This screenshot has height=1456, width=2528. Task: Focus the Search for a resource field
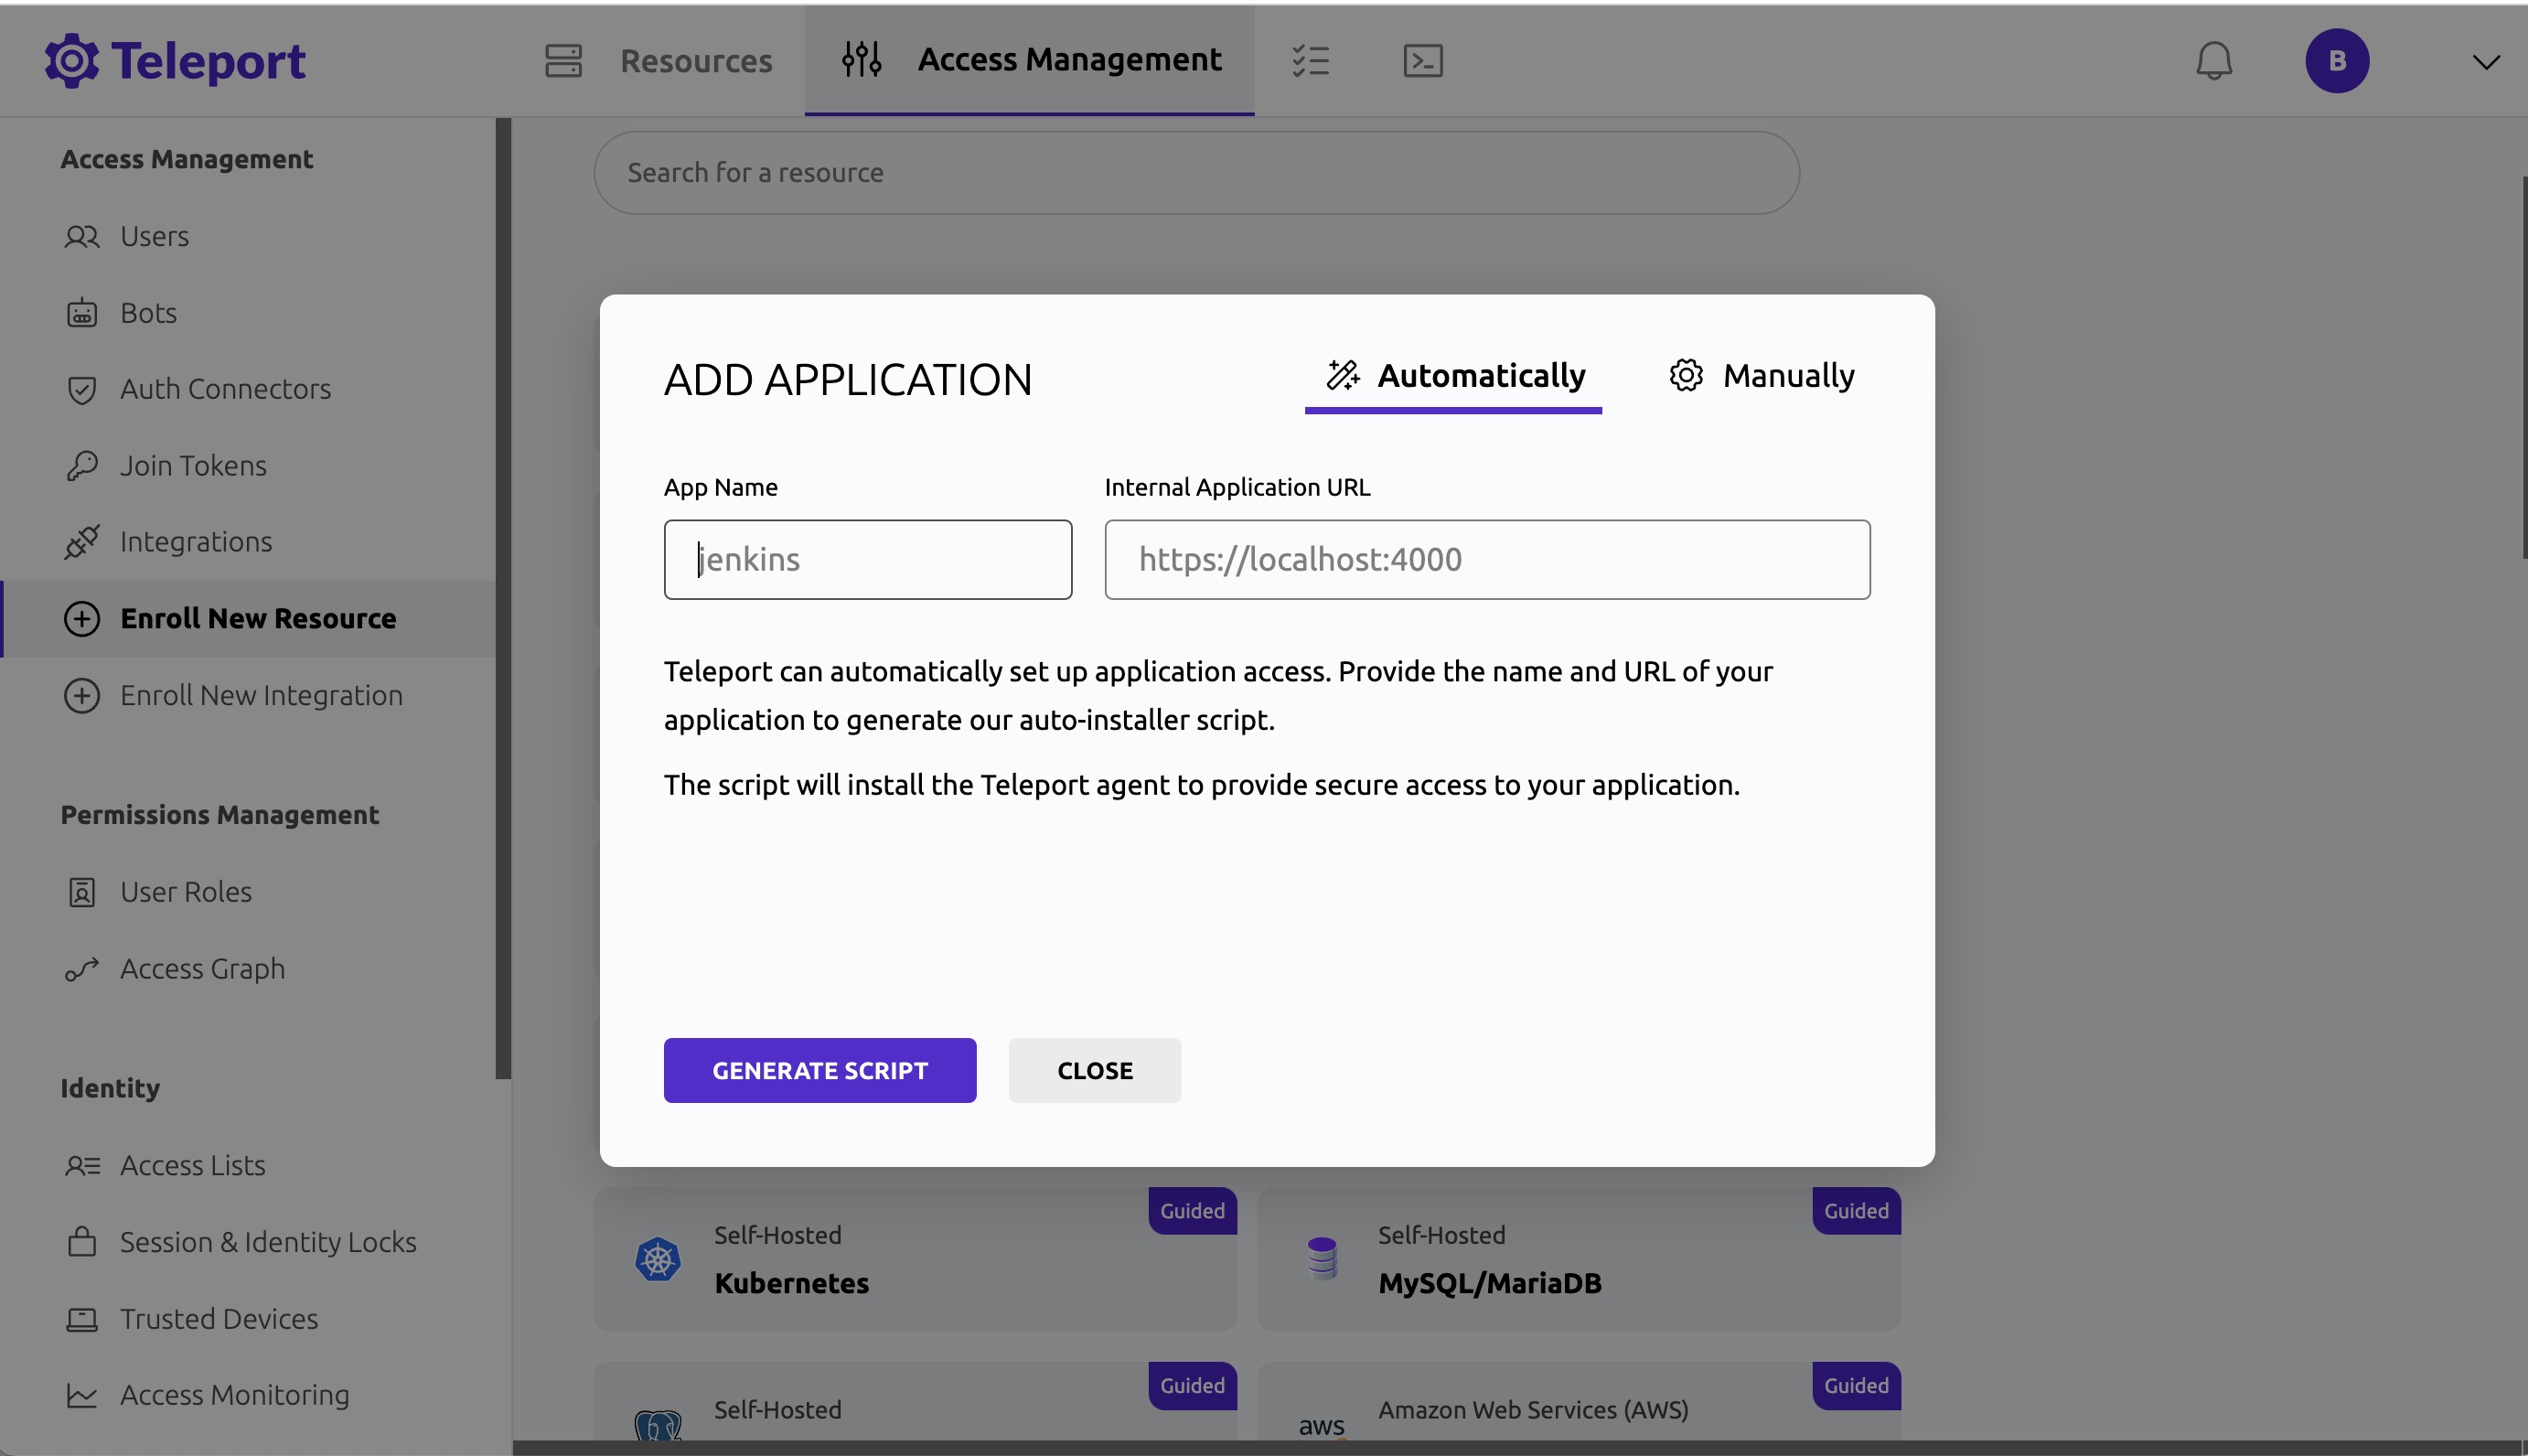pos(1197,173)
